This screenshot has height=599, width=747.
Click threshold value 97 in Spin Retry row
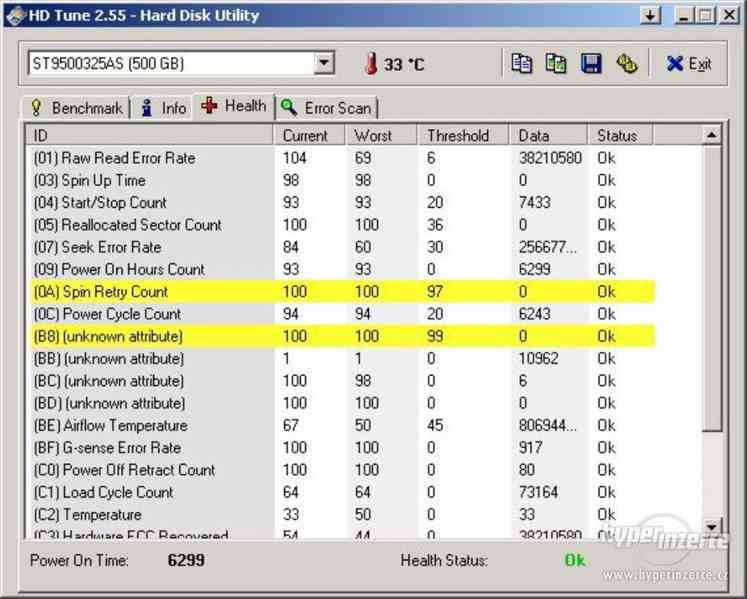point(435,292)
